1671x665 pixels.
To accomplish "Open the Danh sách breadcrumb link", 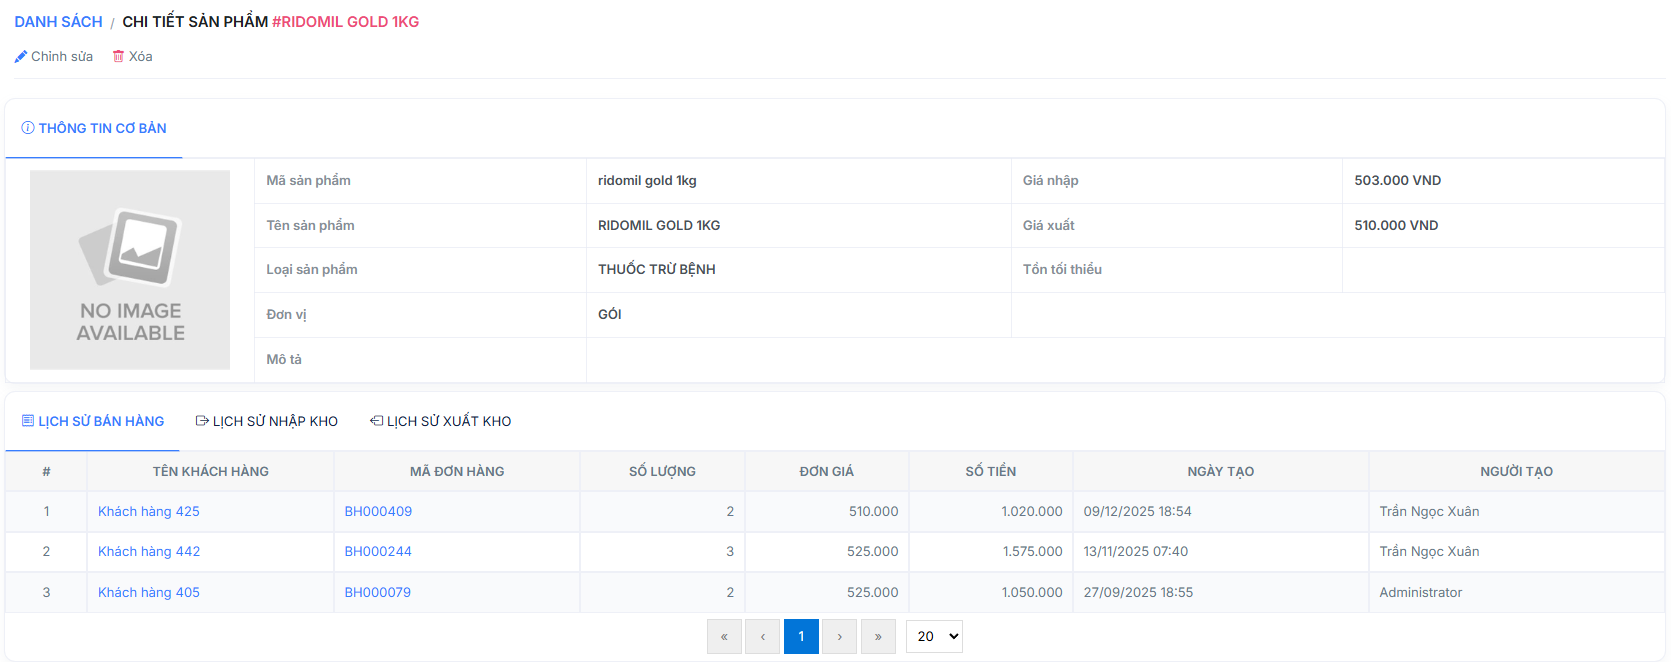I will (58, 22).
